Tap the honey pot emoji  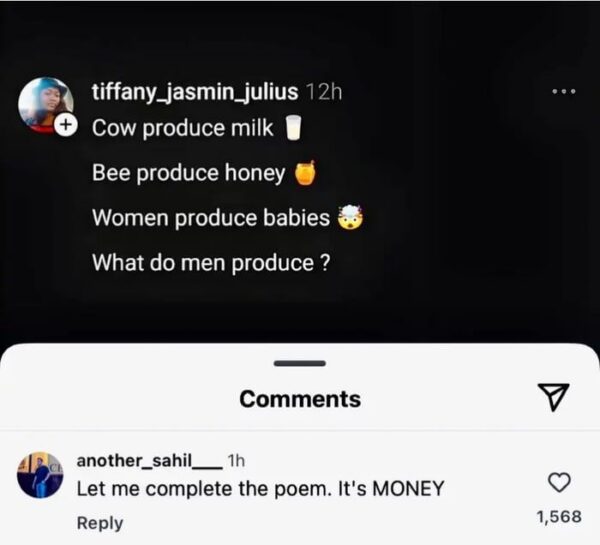(x=305, y=174)
